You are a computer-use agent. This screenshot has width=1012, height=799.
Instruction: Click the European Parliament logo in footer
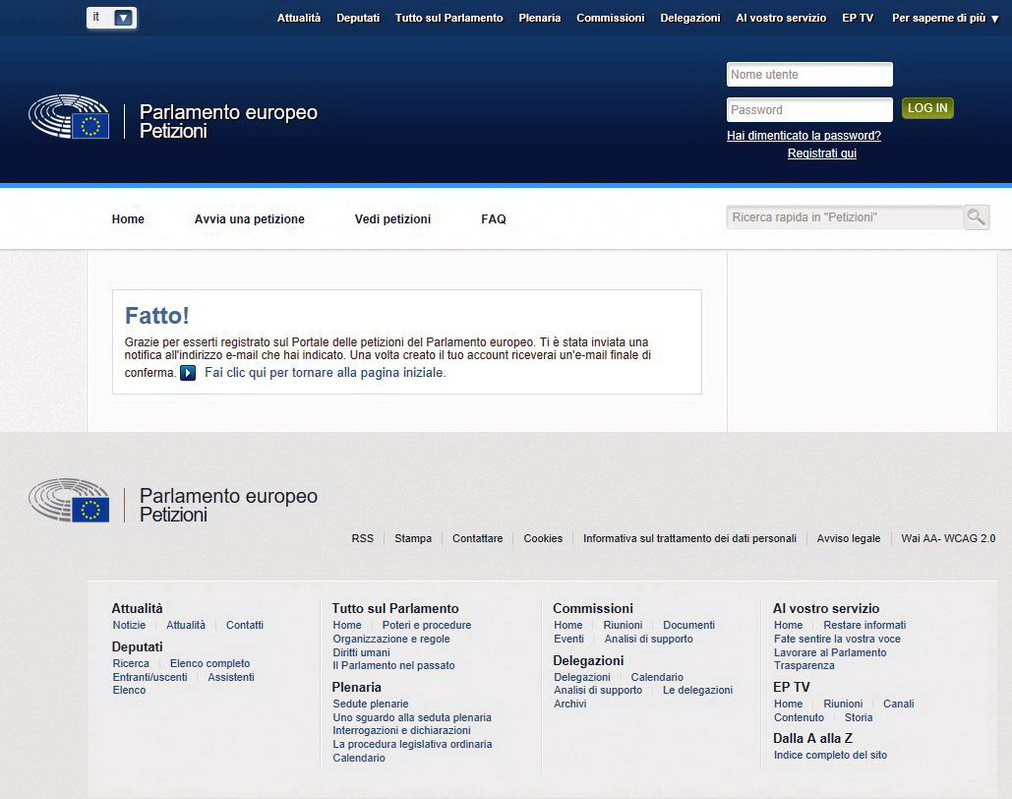[x=69, y=500]
